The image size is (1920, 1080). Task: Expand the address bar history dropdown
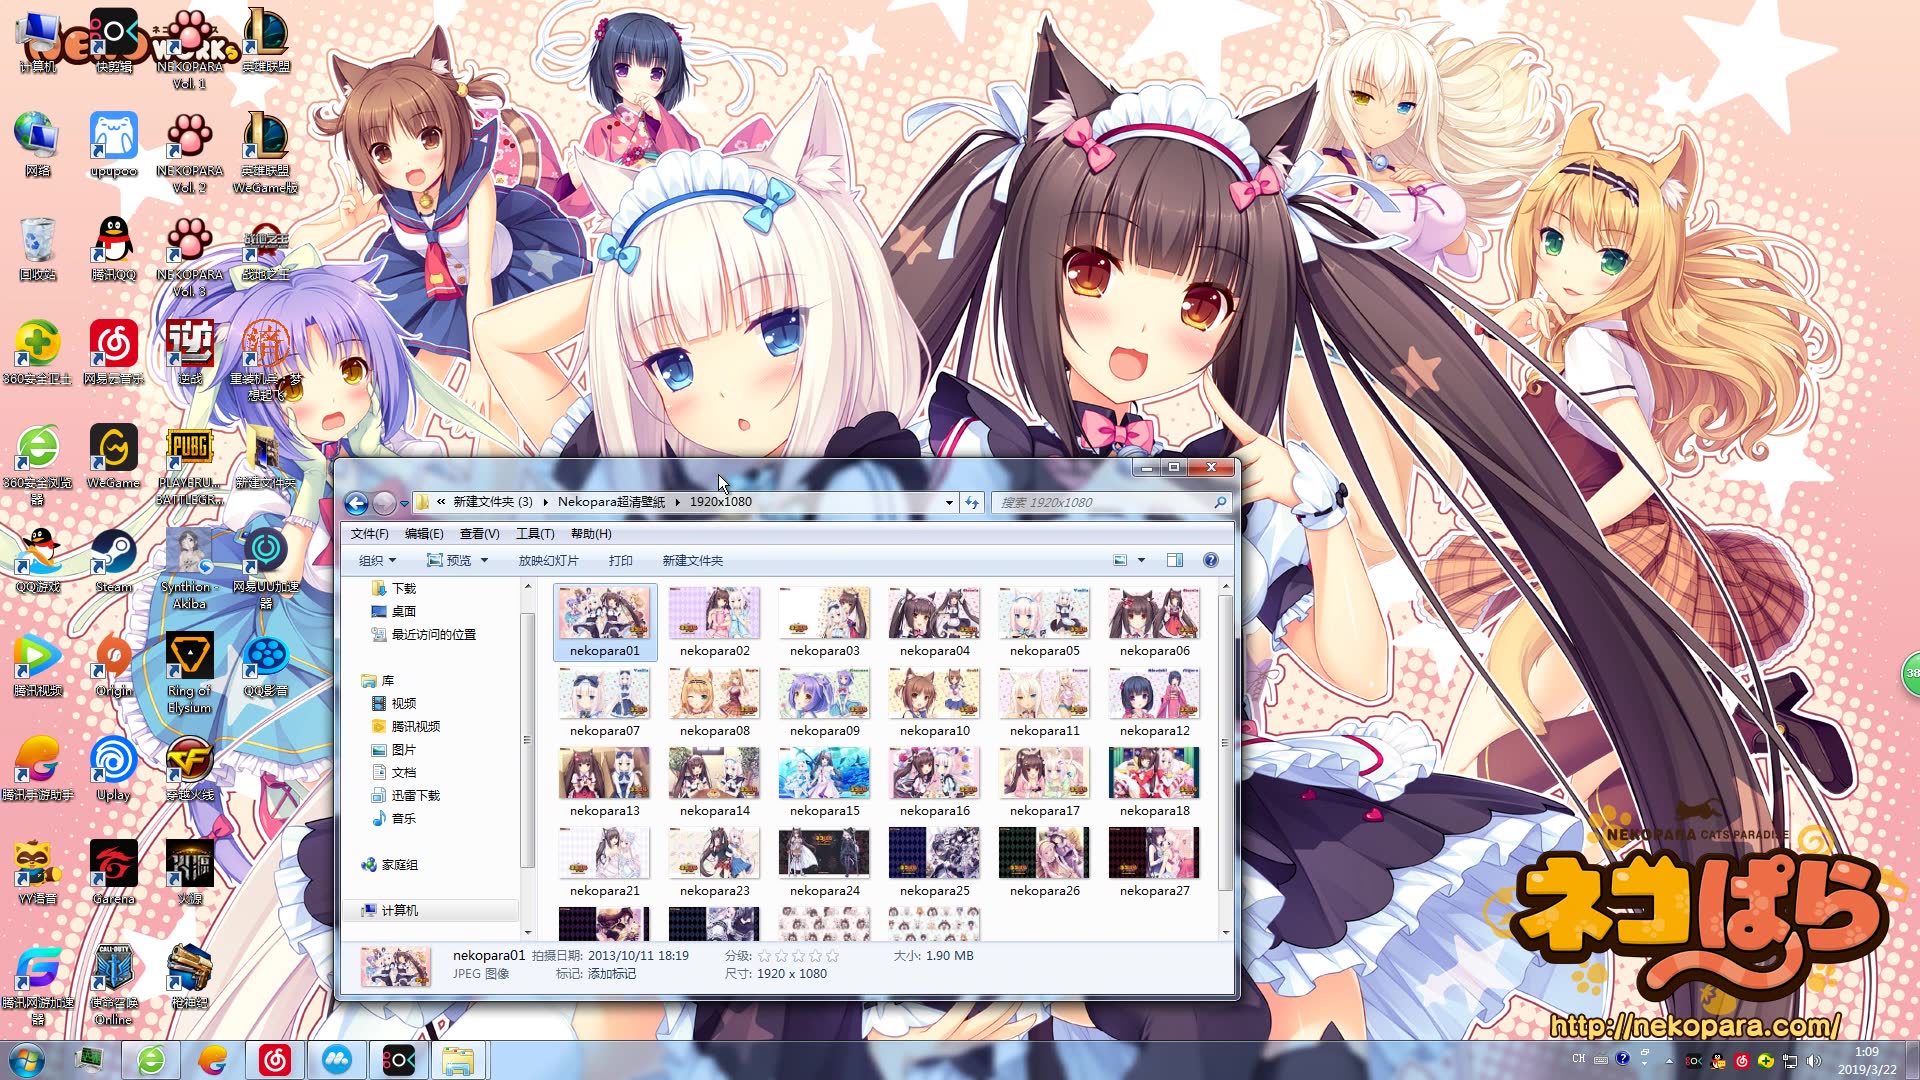coord(949,502)
